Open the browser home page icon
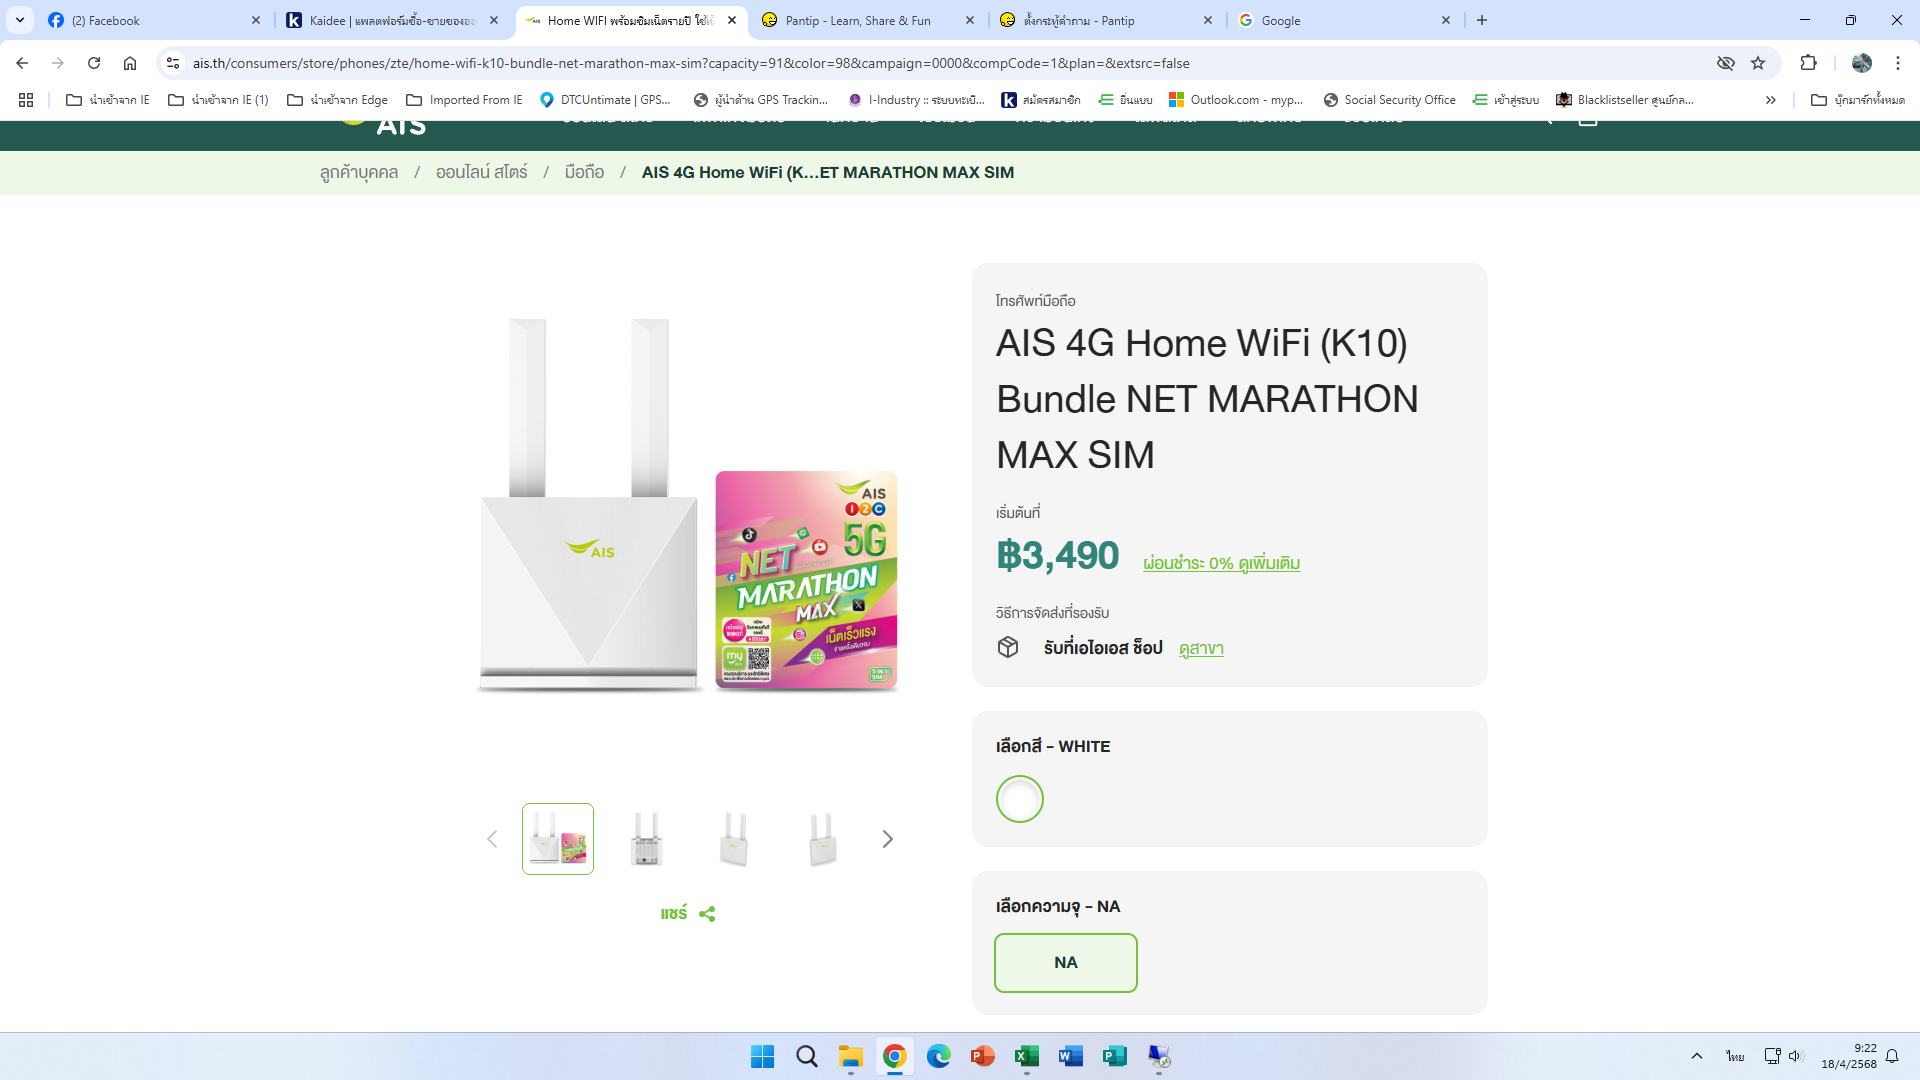Screen dimensions: 1920x1080 [130, 63]
